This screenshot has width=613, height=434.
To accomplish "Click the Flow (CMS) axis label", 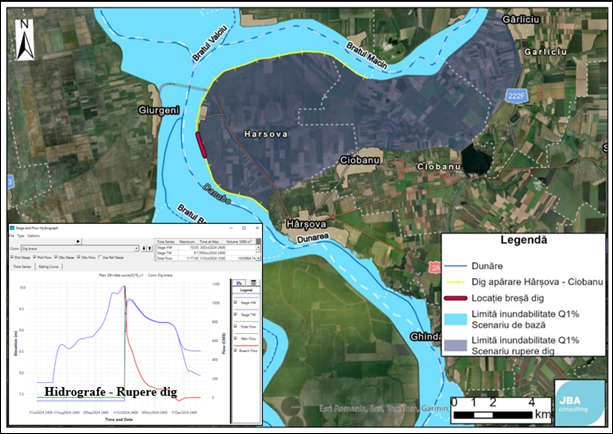I will coord(224,343).
